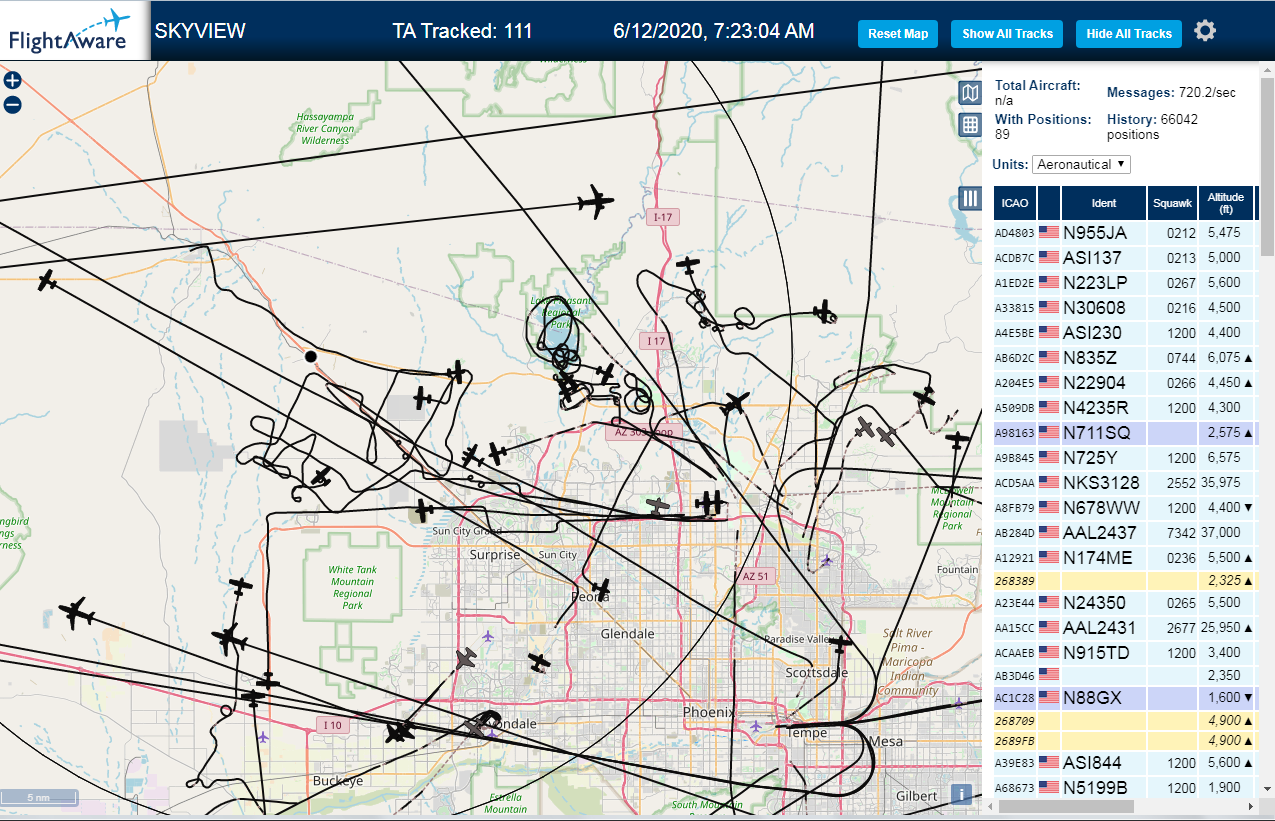Select the aircraft icon above Scottsdale
1275x821 pixels.
(x=841, y=644)
